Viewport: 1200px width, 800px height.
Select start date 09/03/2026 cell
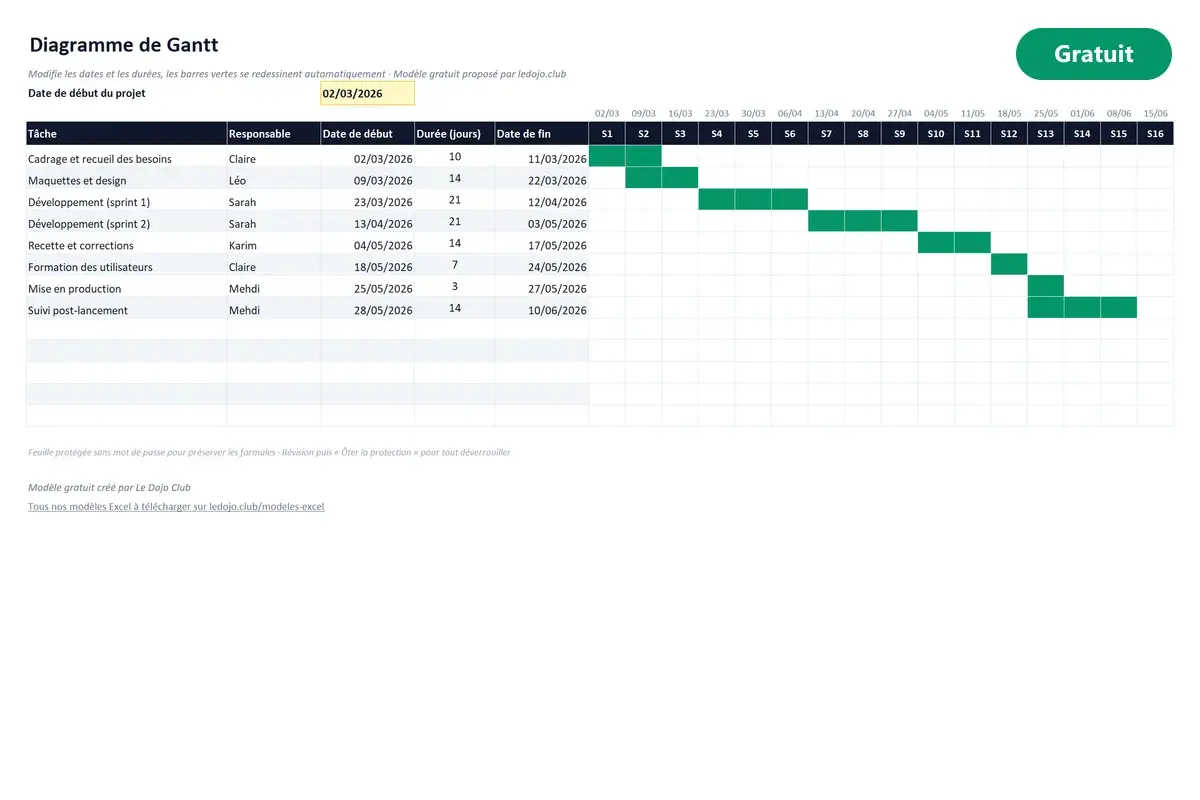(x=367, y=180)
